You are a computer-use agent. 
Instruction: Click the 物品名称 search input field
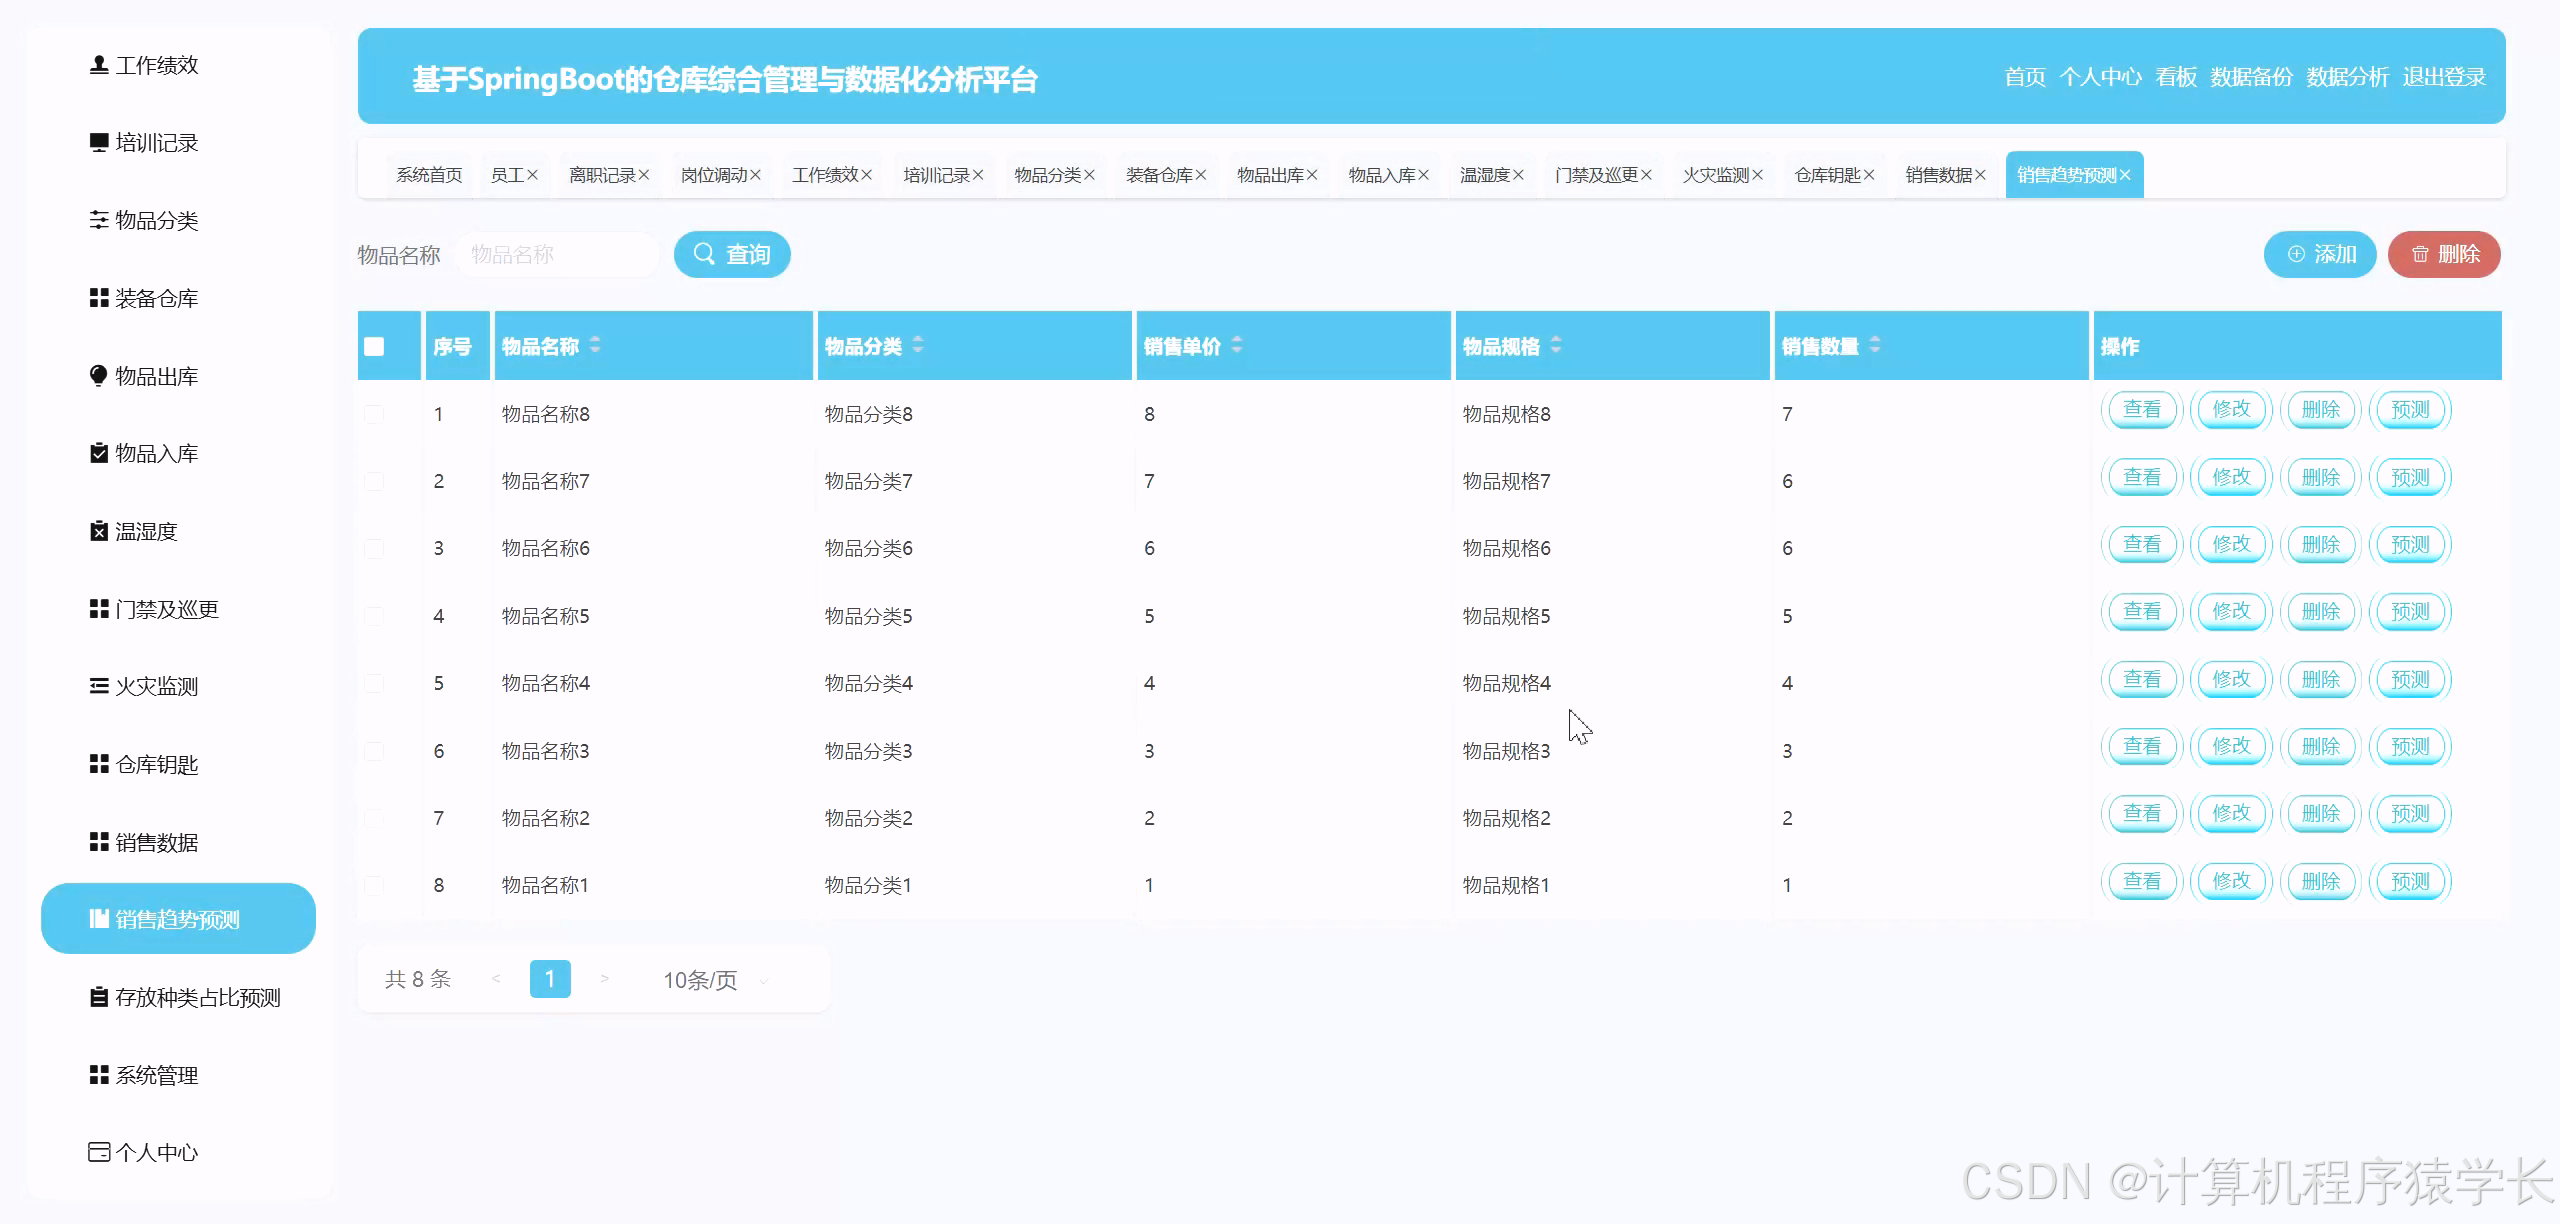click(556, 254)
